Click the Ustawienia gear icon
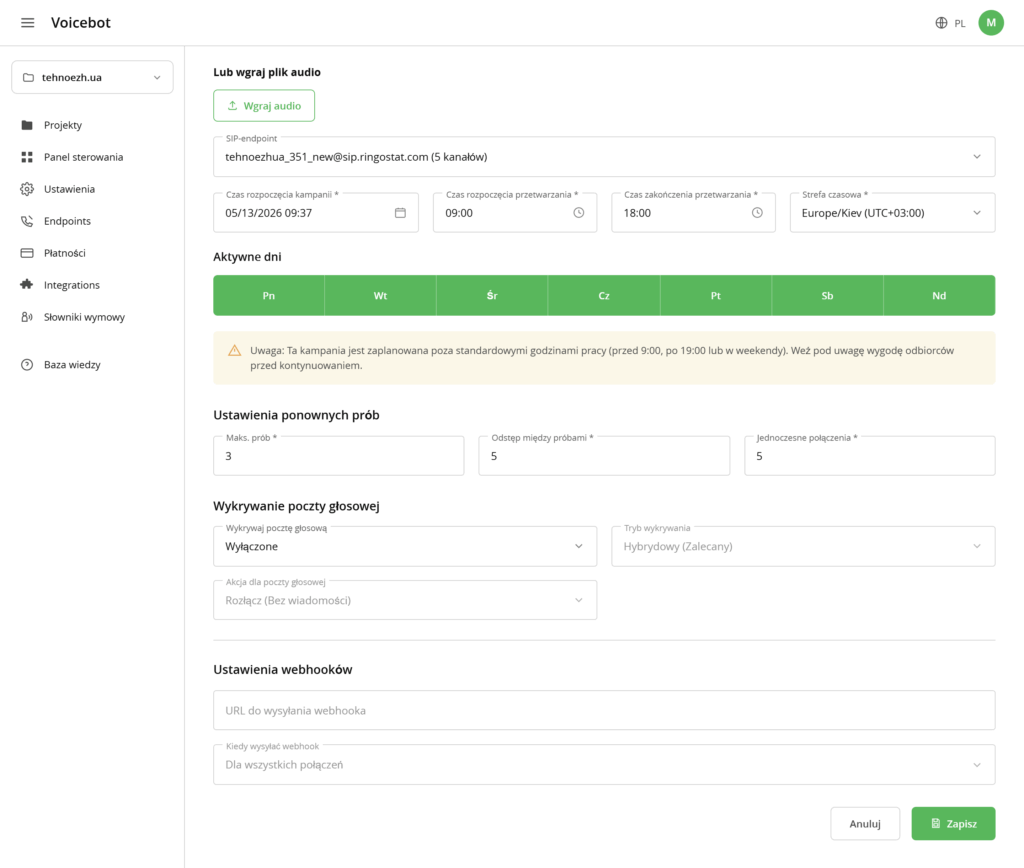The width and height of the screenshot is (1024, 868). [x=27, y=189]
